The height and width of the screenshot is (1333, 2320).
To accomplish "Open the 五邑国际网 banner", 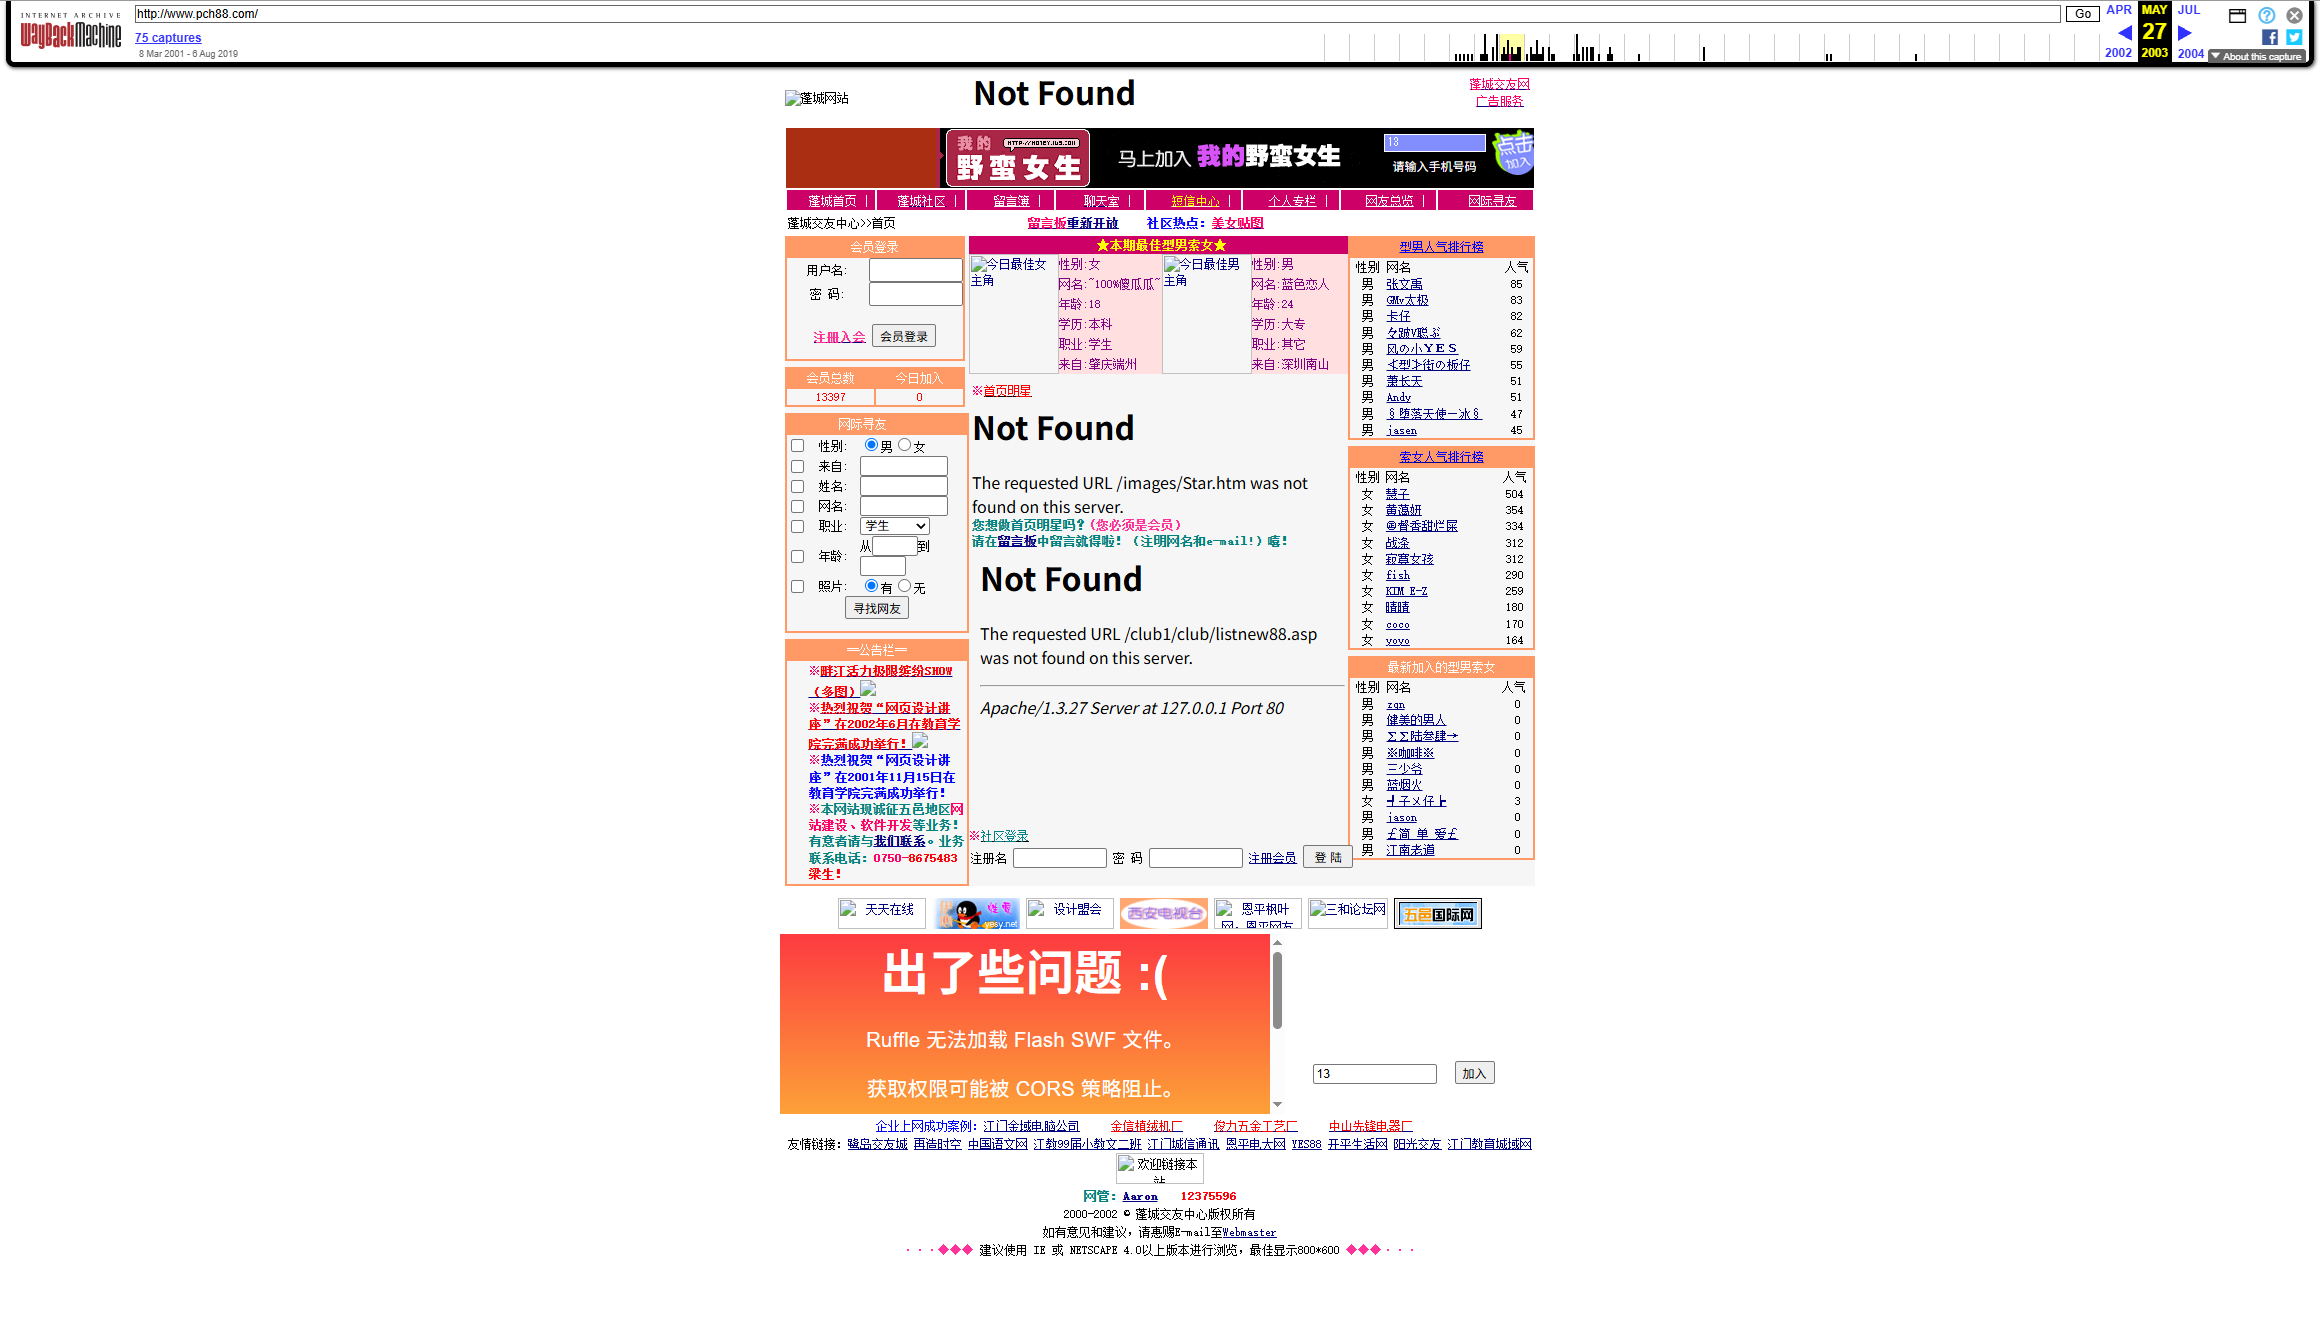I will [1438, 914].
